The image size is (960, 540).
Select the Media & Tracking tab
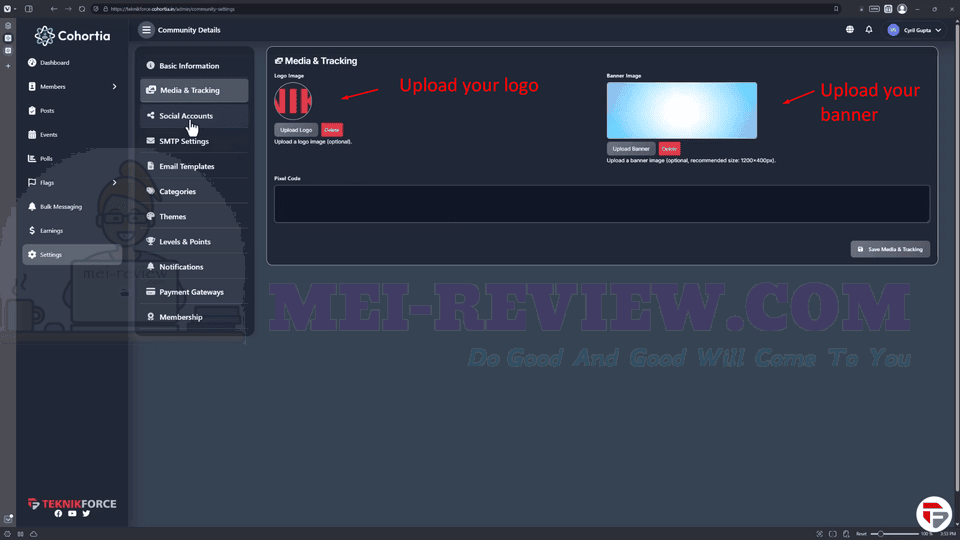pyautogui.click(x=194, y=90)
